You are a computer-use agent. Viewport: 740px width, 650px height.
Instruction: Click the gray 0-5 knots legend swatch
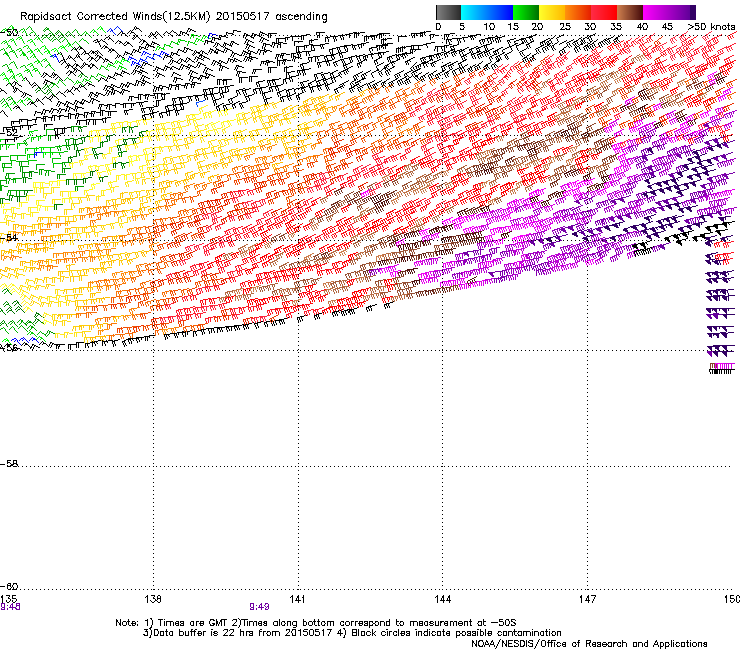point(448,12)
